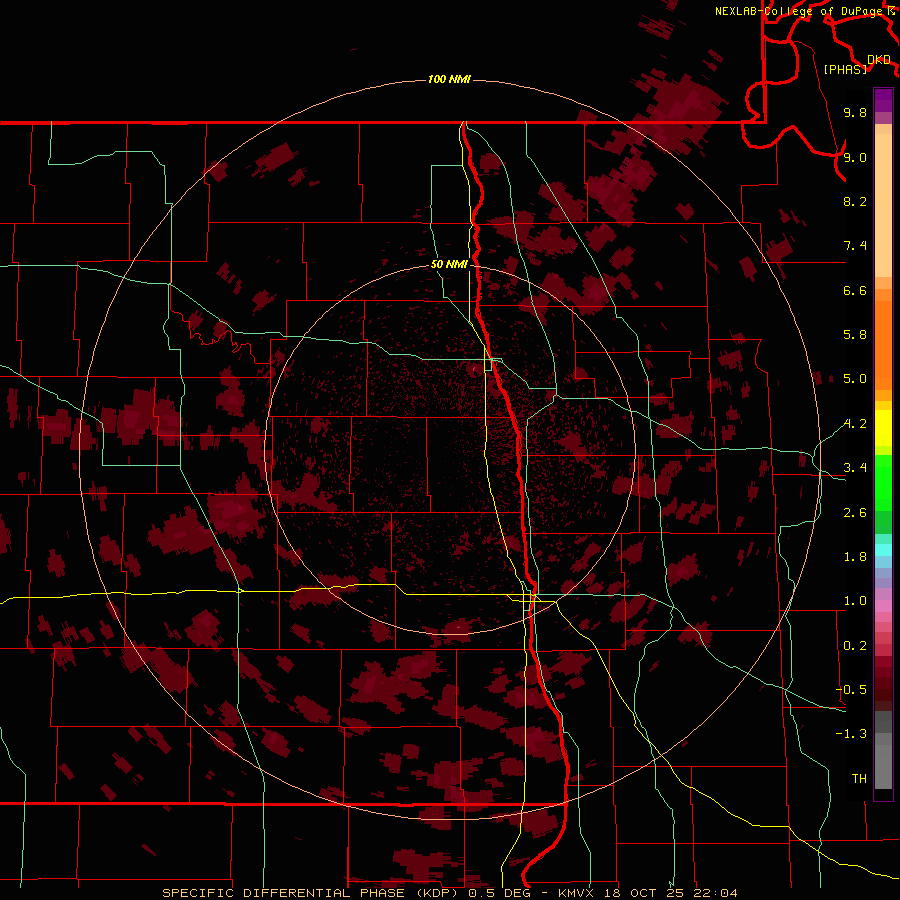The width and height of the screenshot is (900, 900).
Task: Click the 5.0 scale value
Action: coord(855,379)
